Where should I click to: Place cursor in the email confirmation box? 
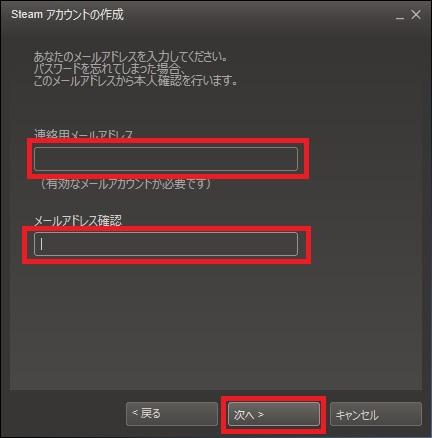[x=166, y=244]
